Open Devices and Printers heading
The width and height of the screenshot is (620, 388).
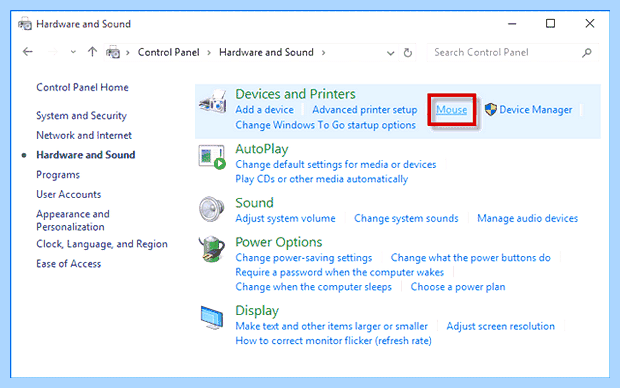pyautogui.click(x=295, y=94)
